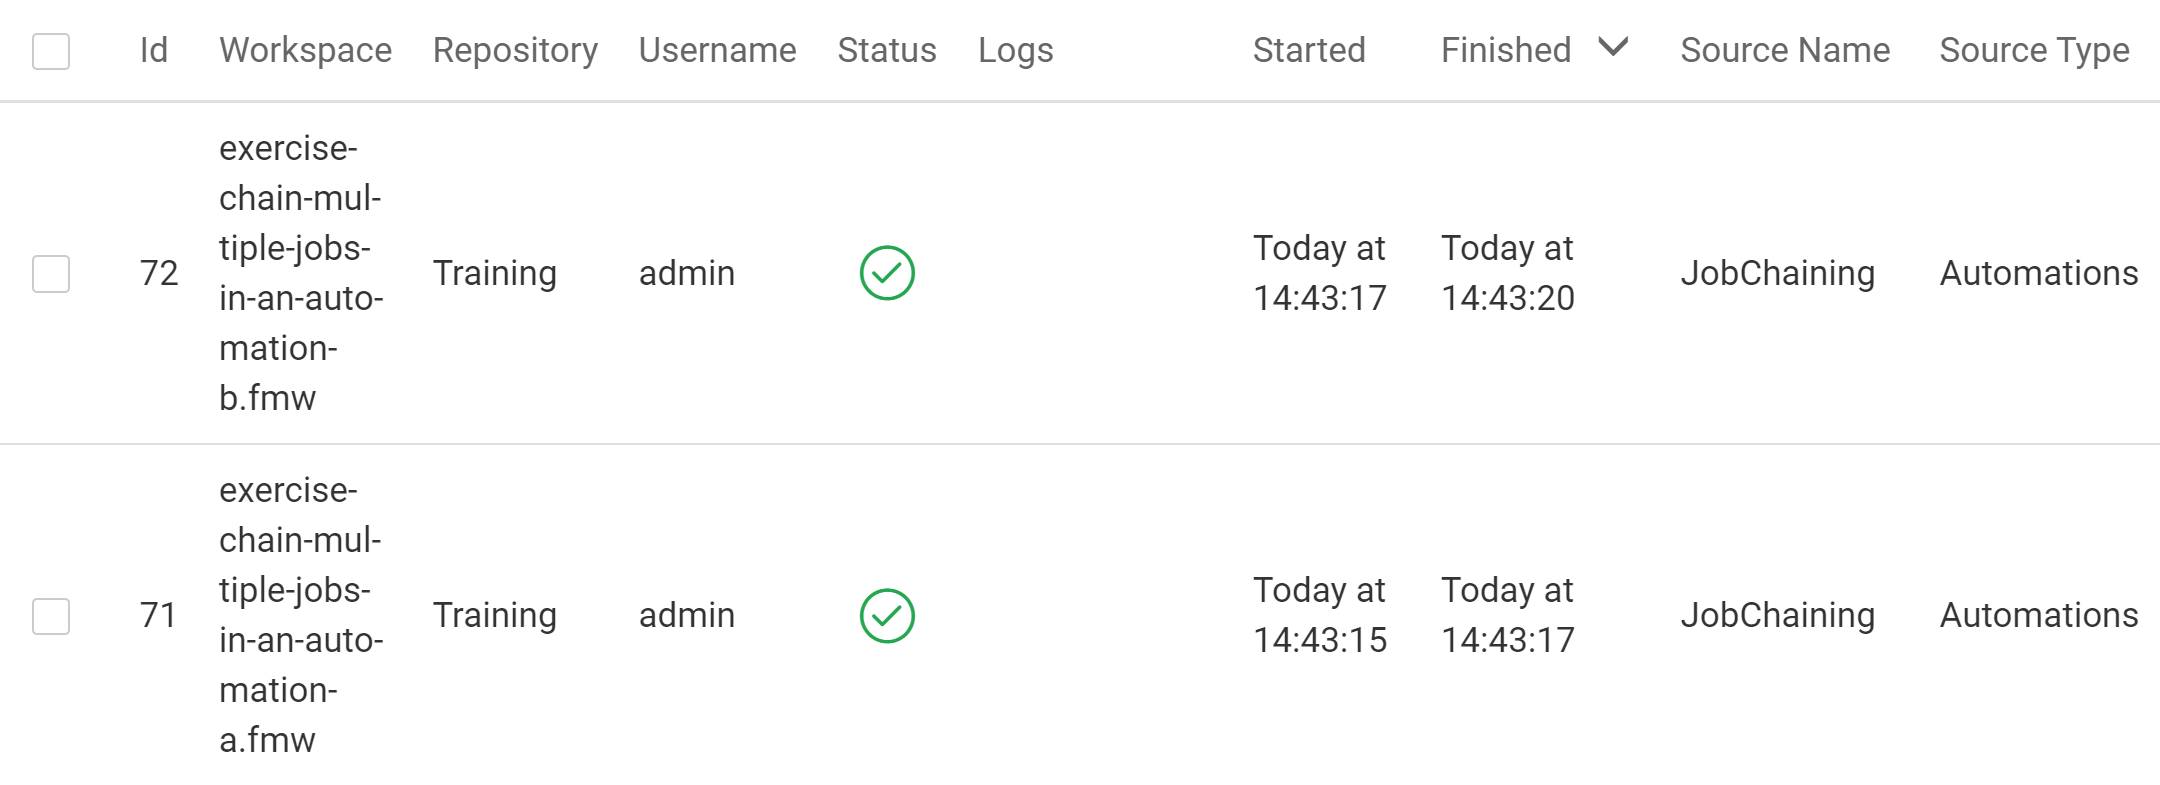Select the checkbox for job 71

coord(51,615)
